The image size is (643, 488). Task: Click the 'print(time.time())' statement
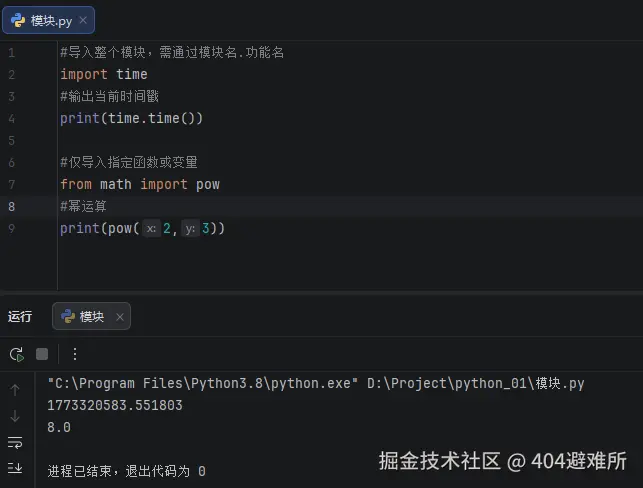click(131, 118)
